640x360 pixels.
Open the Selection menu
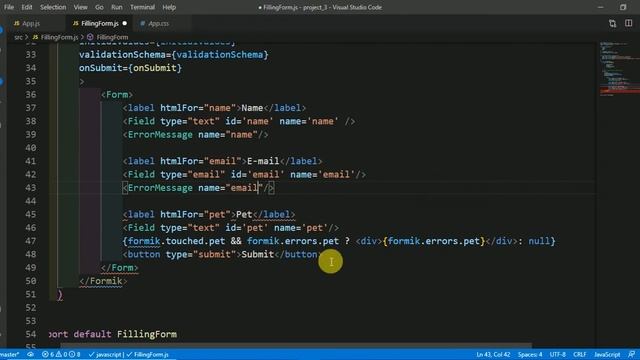point(53,7)
